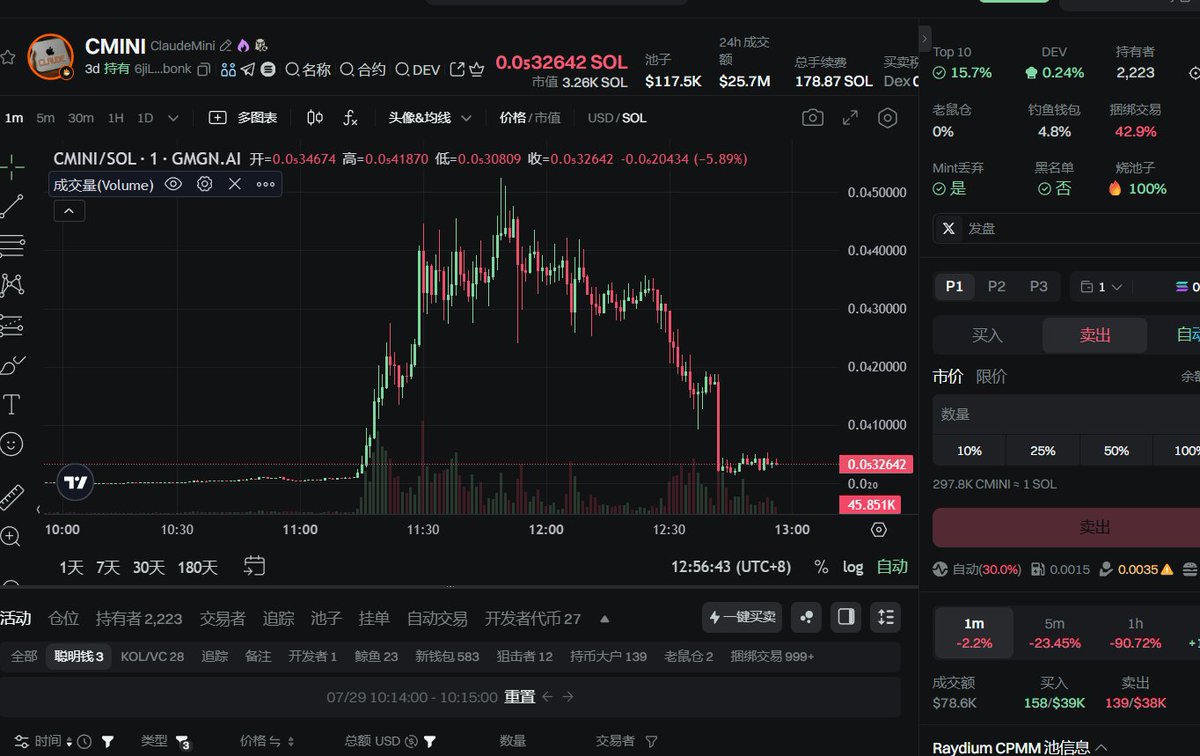Viewport: 1200px width, 756px height.
Task: Open the 开发者代币 27 tab
Action: point(533,619)
